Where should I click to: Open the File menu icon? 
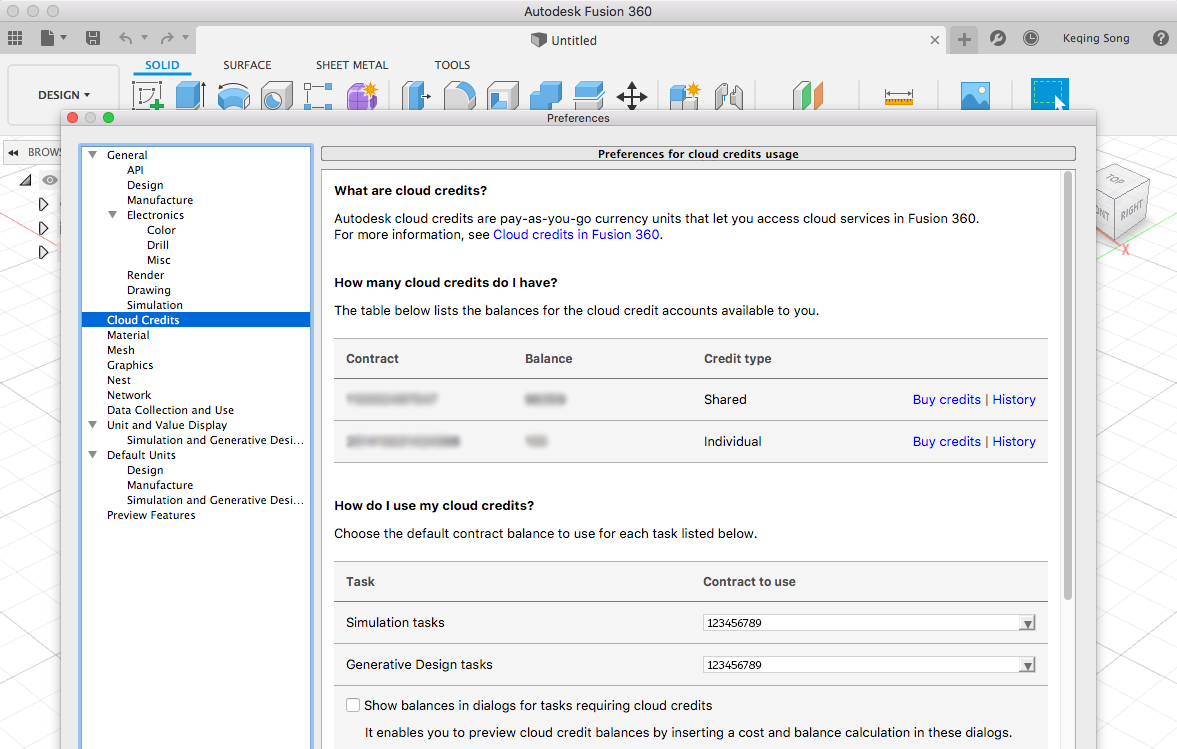(47, 38)
